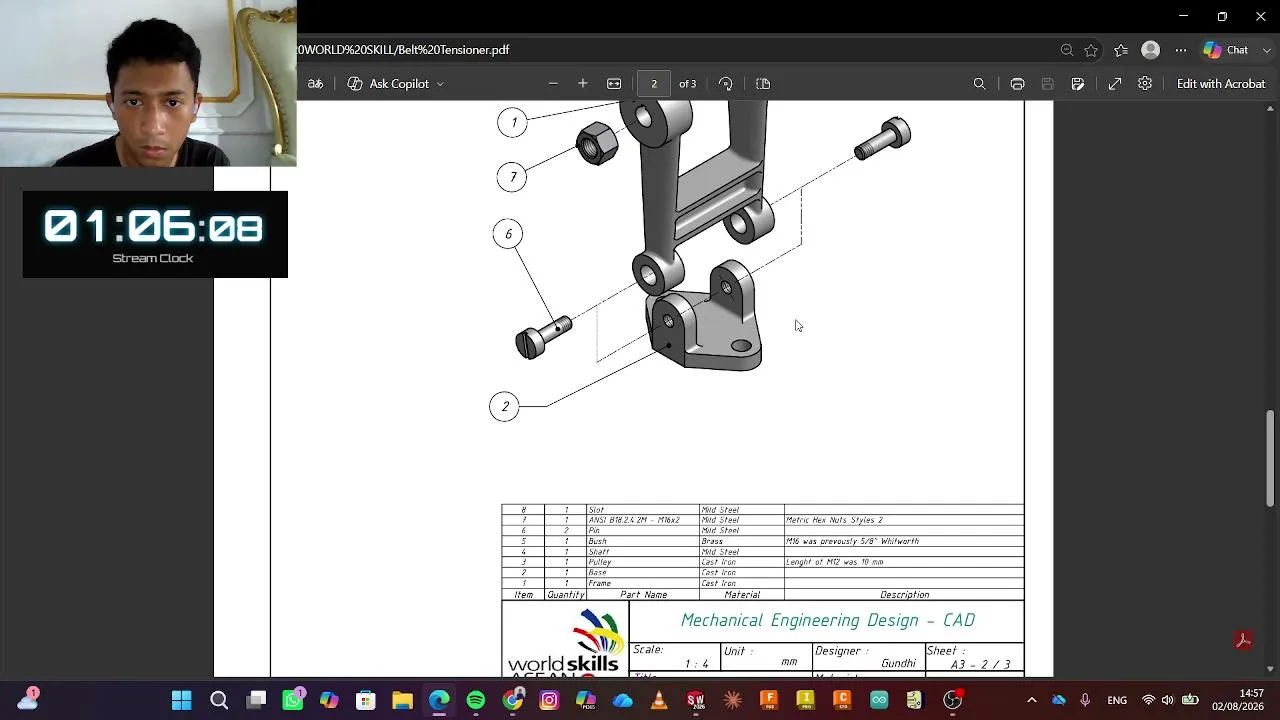Click the Adobe Acrobat floating icon

click(x=1244, y=641)
